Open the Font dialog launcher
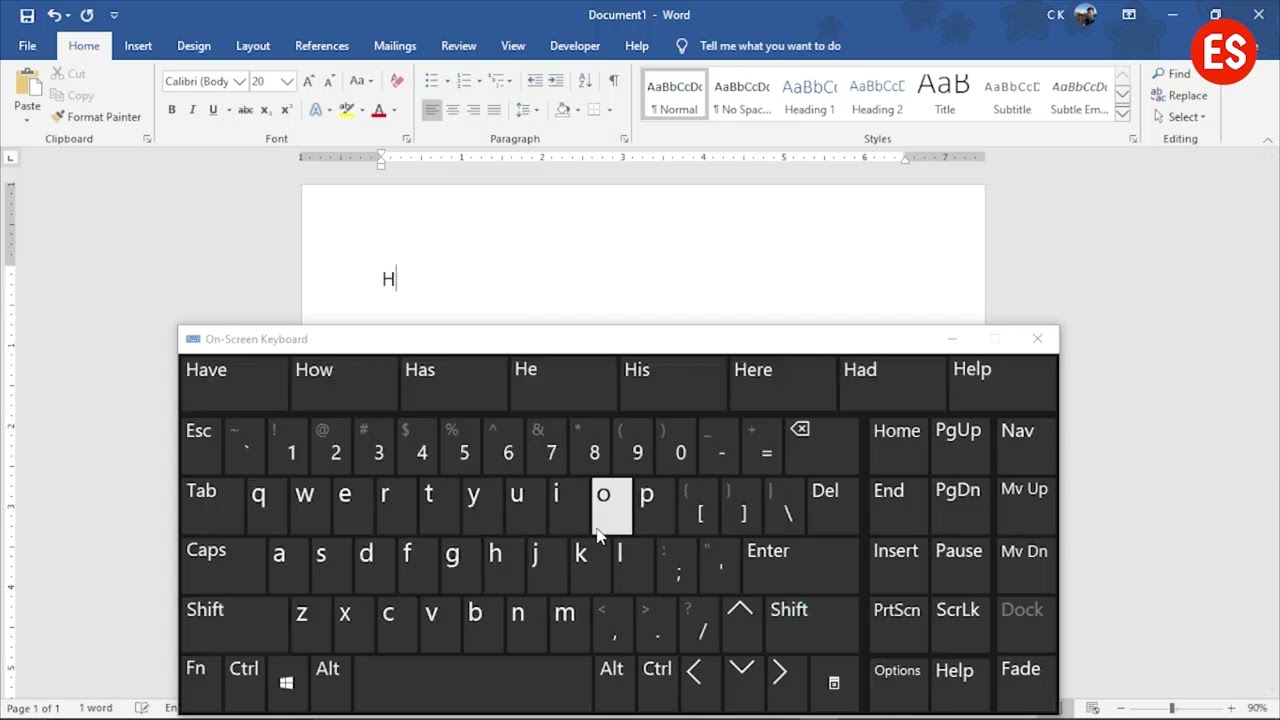 [x=406, y=139]
